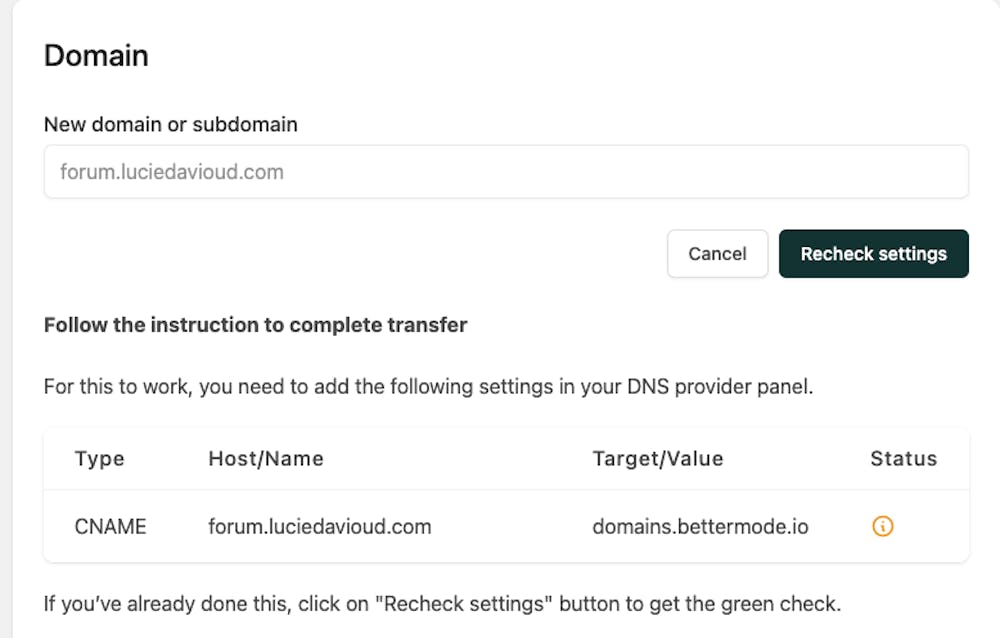Click the Status column header
This screenshot has width=1000, height=638.
903,459
